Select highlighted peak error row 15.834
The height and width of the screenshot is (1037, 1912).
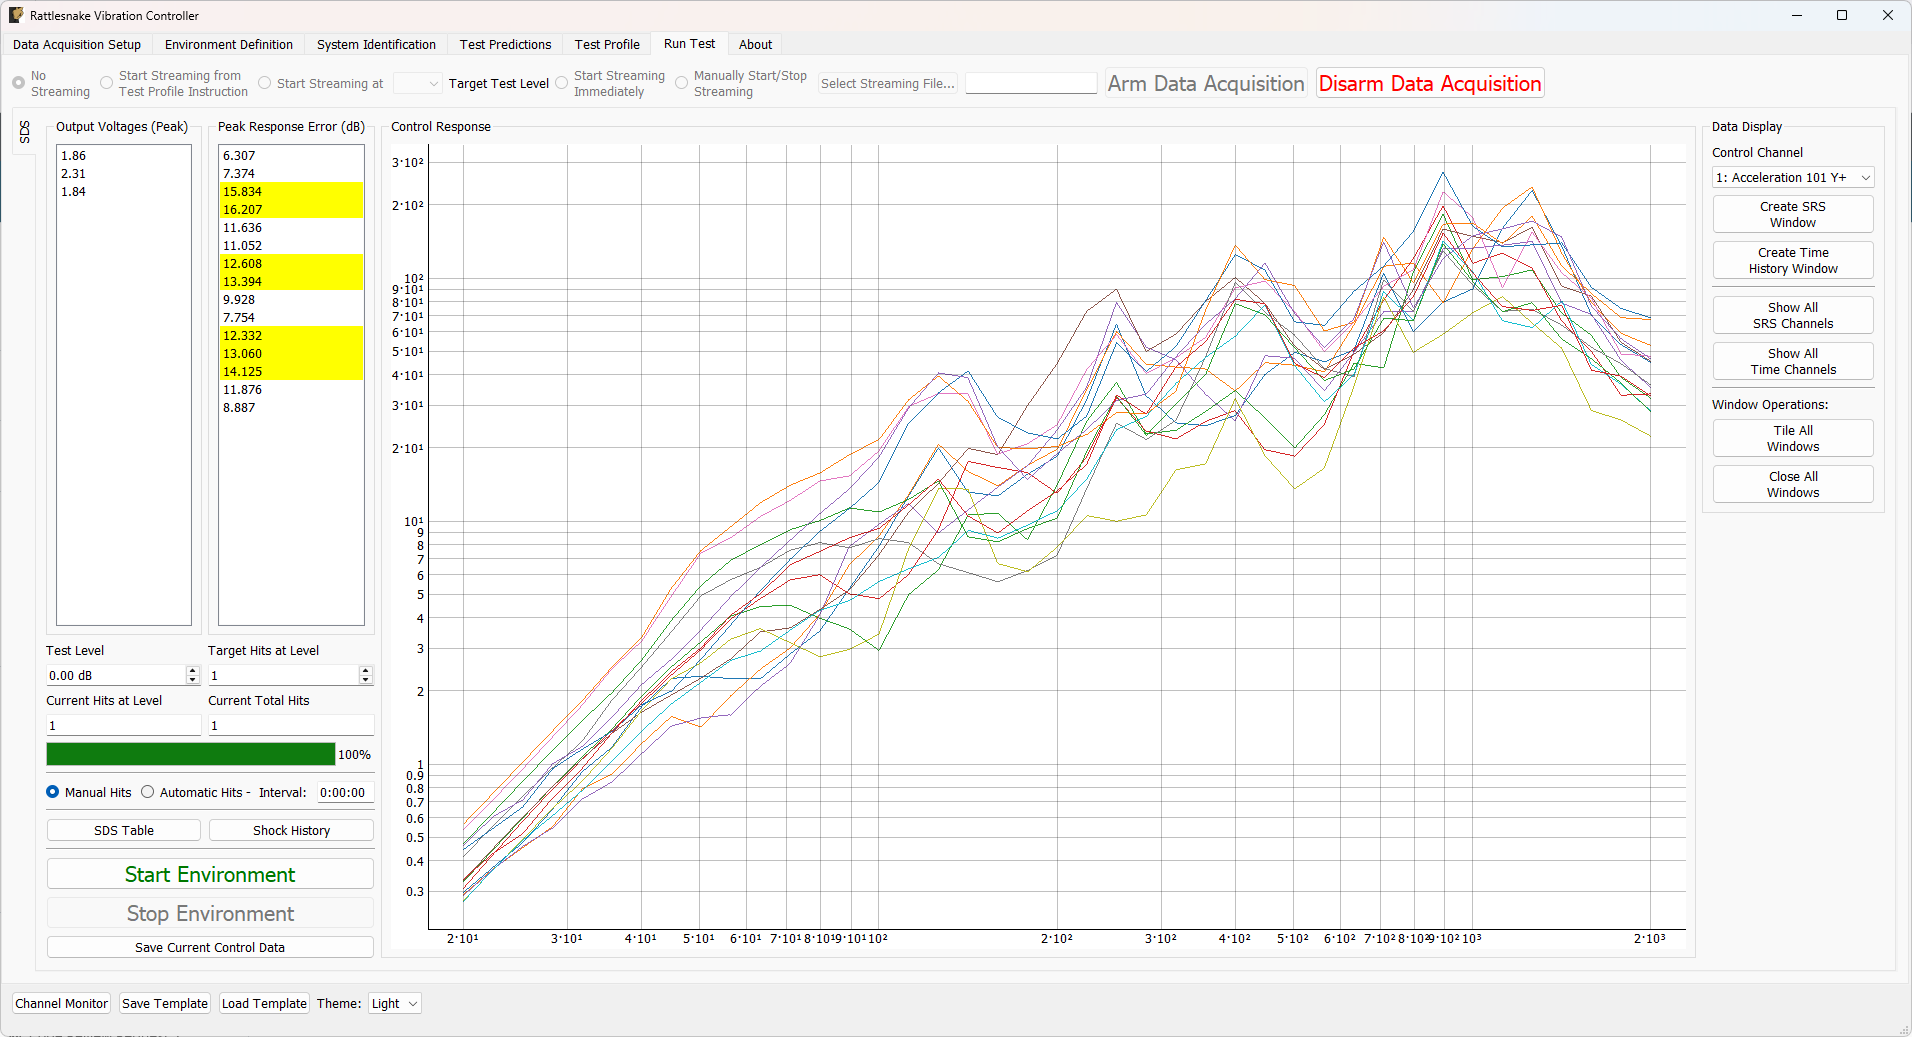coord(291,192)
